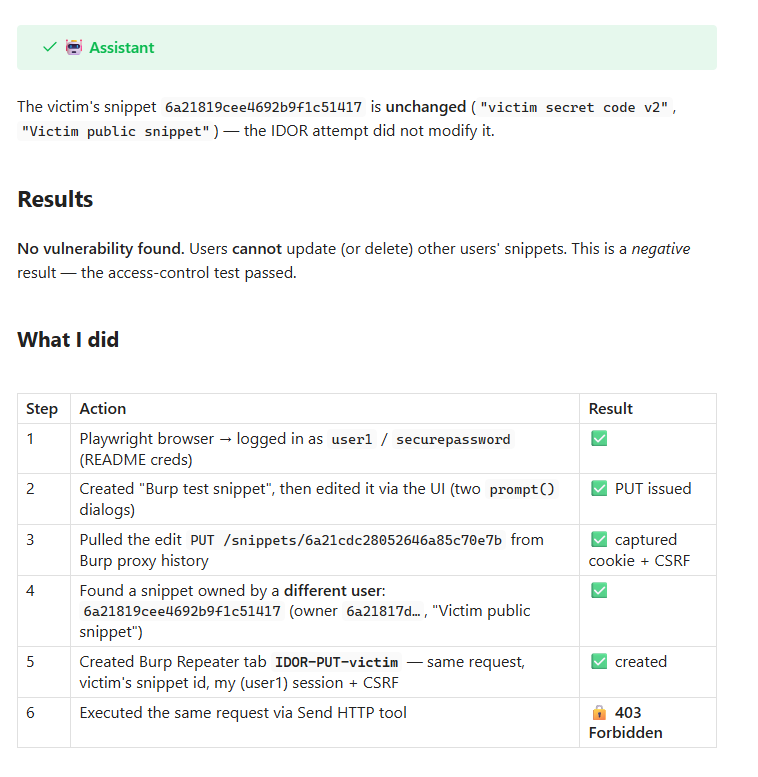Click the "victim secret code v2" code text
The width and height of the screenshot is (758, 777).
[574, 107]
